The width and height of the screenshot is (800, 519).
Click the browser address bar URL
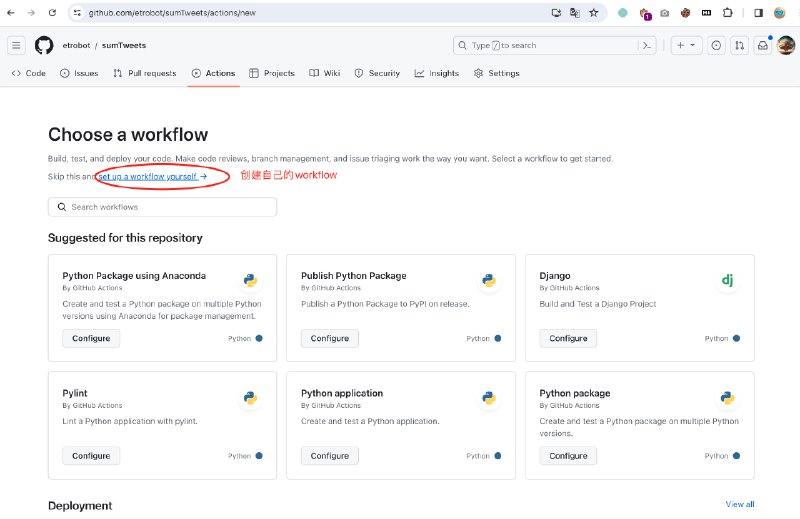(x=172, y=13)
